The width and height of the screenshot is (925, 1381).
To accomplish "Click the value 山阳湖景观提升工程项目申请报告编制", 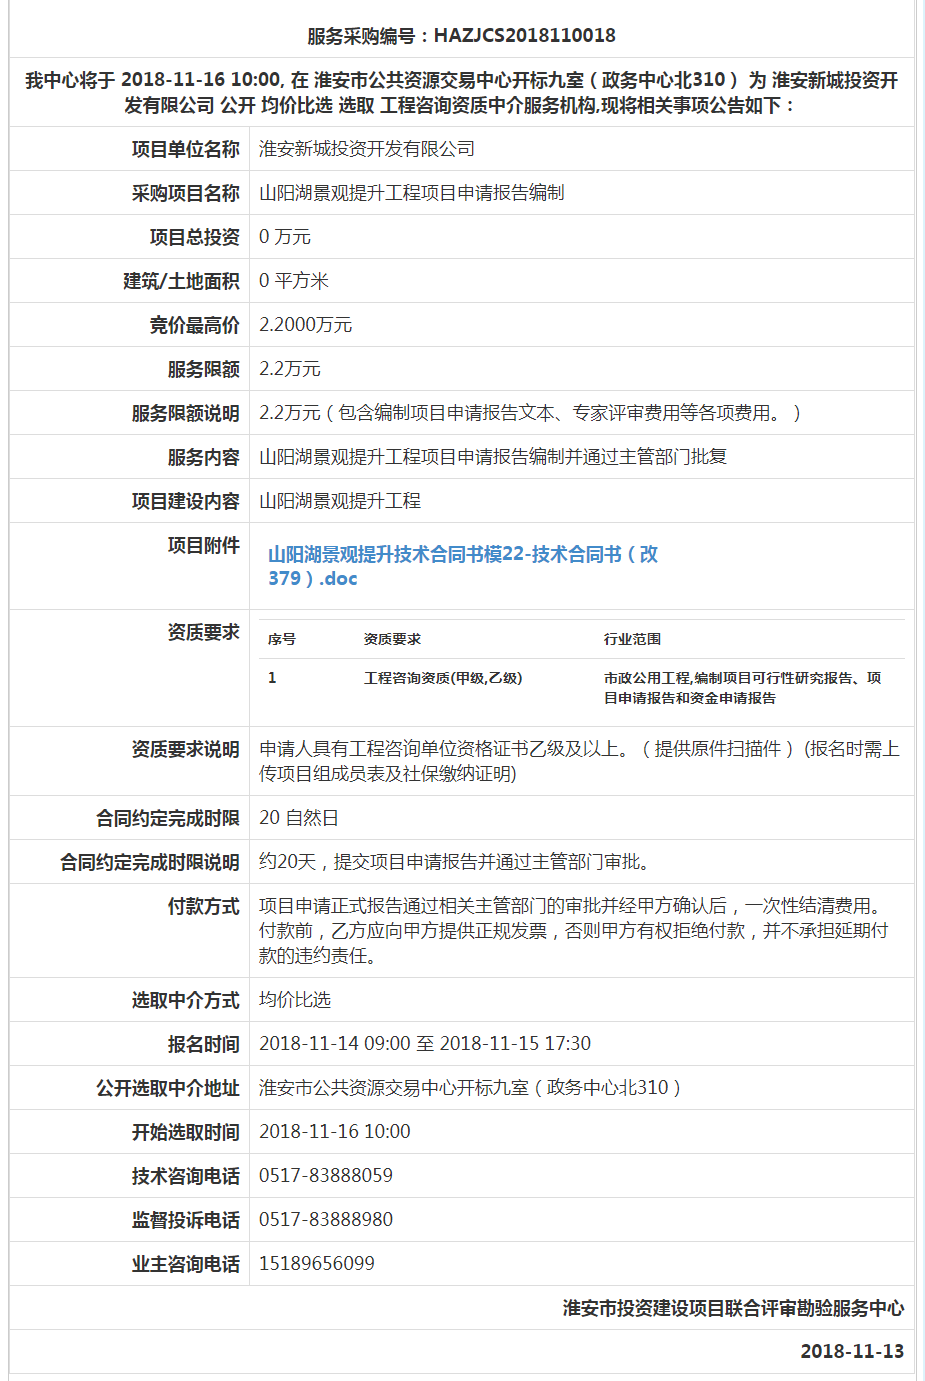I will [x=412, y=193].
